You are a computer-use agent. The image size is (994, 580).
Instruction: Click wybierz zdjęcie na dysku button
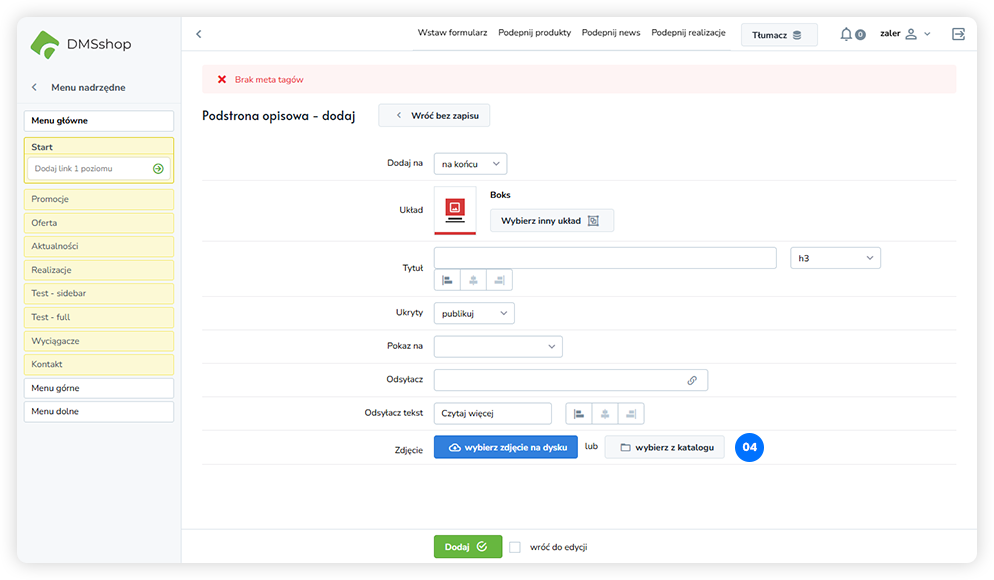click(x=506, y=447)
